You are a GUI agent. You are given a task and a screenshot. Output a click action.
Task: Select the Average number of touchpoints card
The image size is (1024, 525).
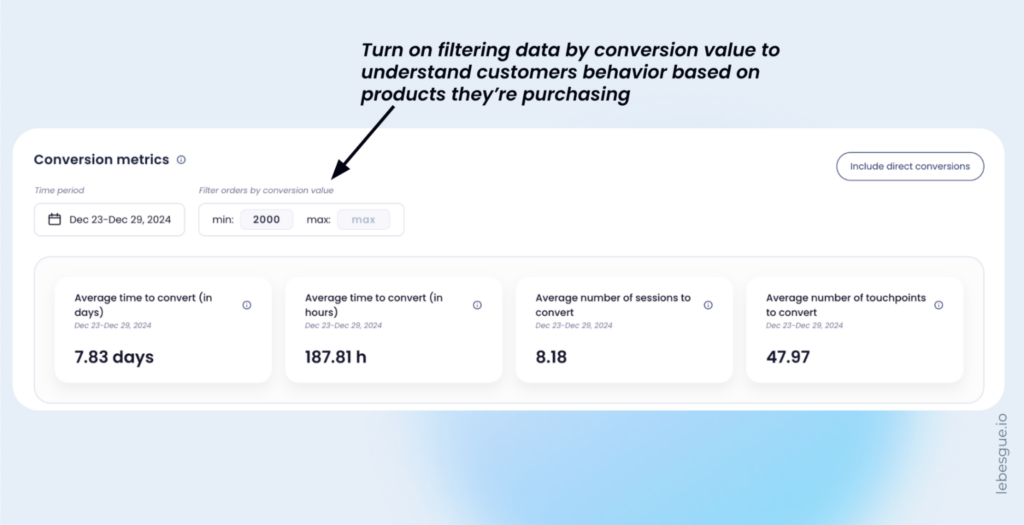(855, 330)
